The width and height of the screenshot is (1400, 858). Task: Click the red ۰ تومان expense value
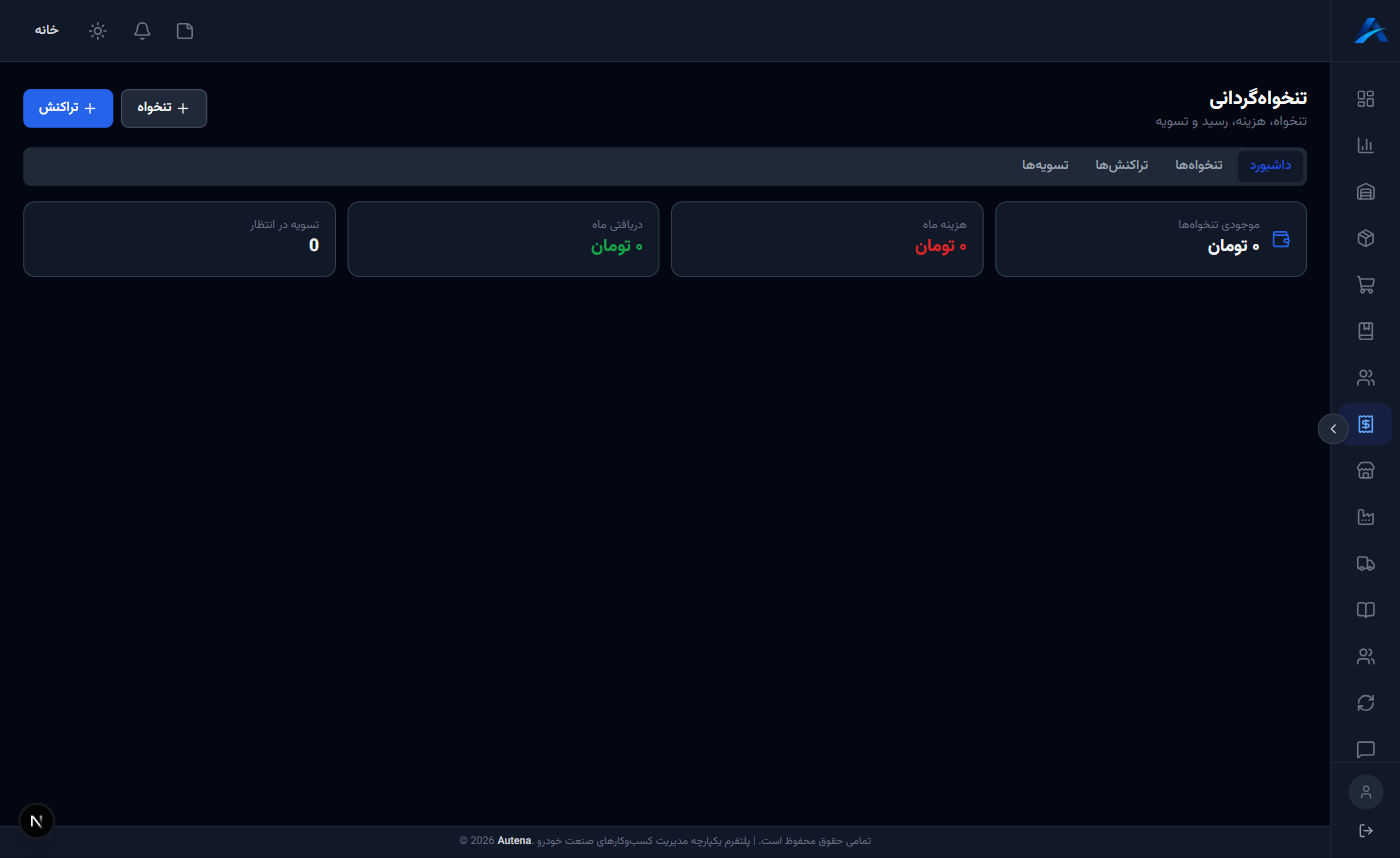[941, 246]
